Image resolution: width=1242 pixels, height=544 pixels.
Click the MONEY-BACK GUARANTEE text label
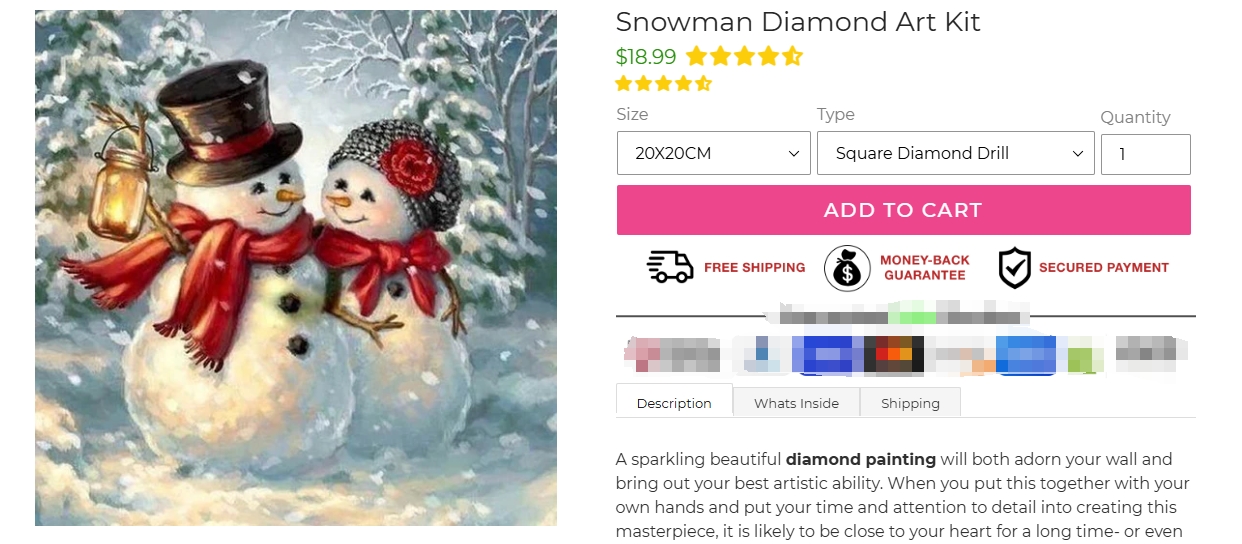click(x=925, y=268)
